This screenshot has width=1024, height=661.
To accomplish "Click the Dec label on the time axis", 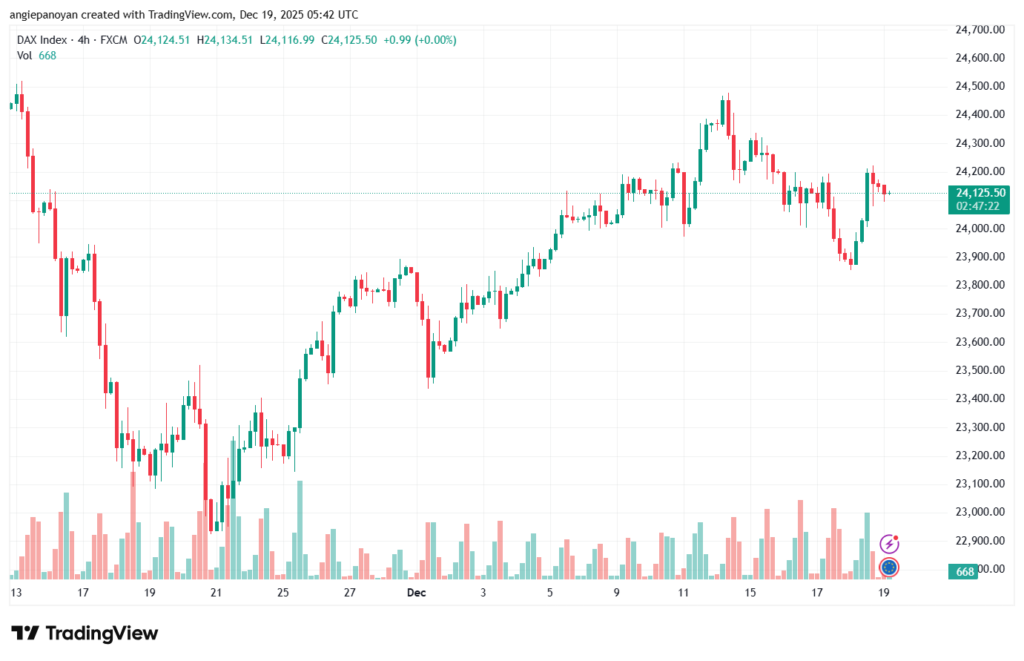I will pyautogui.click(x=417, y=593).
